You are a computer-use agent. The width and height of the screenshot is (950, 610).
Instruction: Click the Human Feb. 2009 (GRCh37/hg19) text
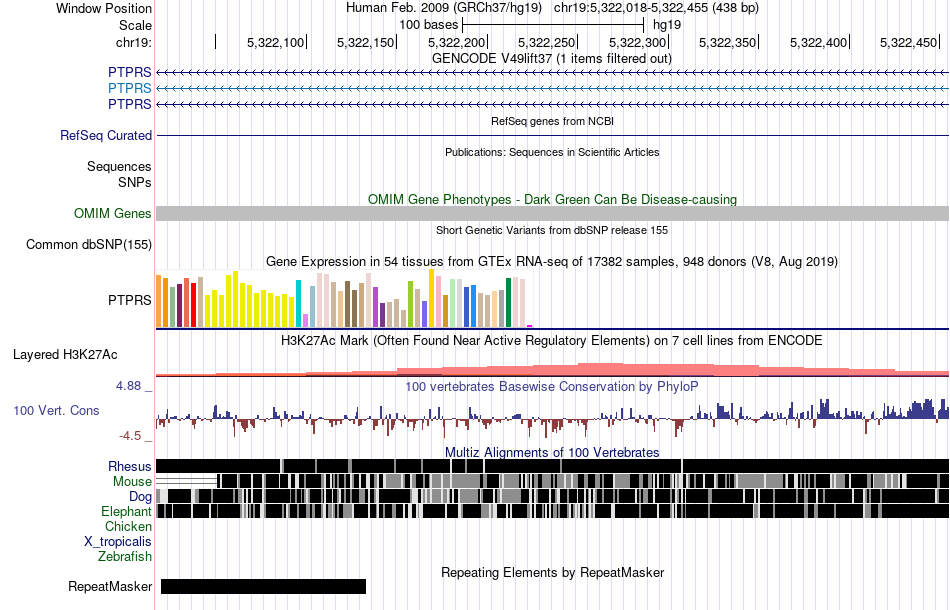tap(444, 8)
